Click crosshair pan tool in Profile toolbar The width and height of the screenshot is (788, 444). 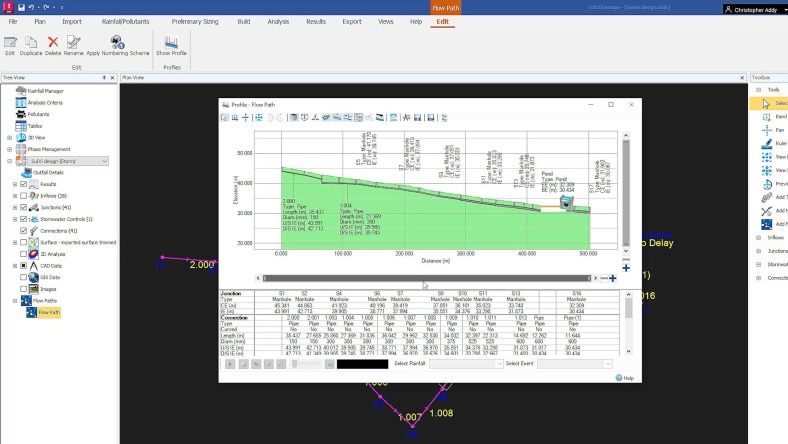tap(245, 118)
